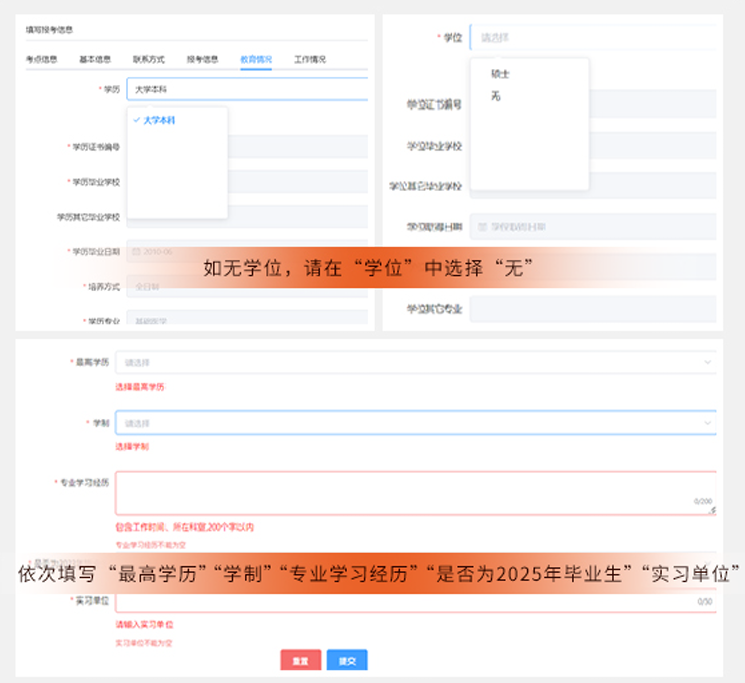745x683 pixels.
Task: Submit form with blue 提交 button
Action: click(347, 660)
